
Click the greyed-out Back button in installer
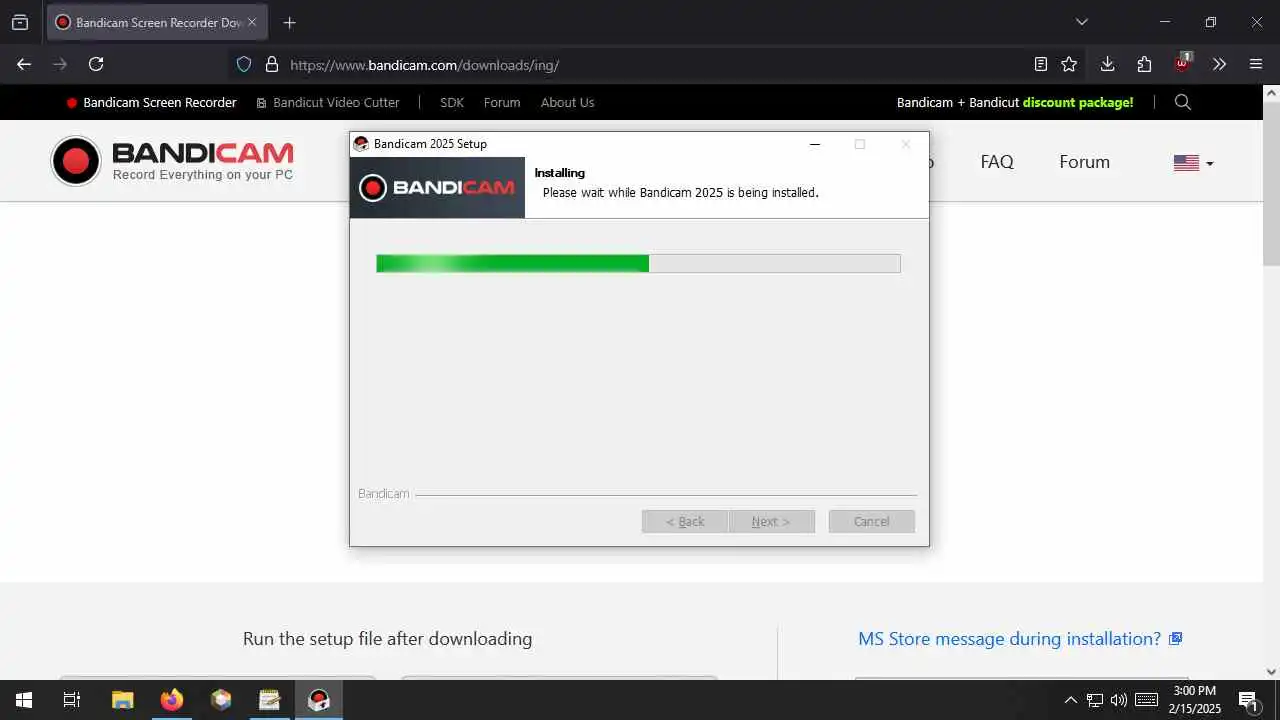click(685, 521)
